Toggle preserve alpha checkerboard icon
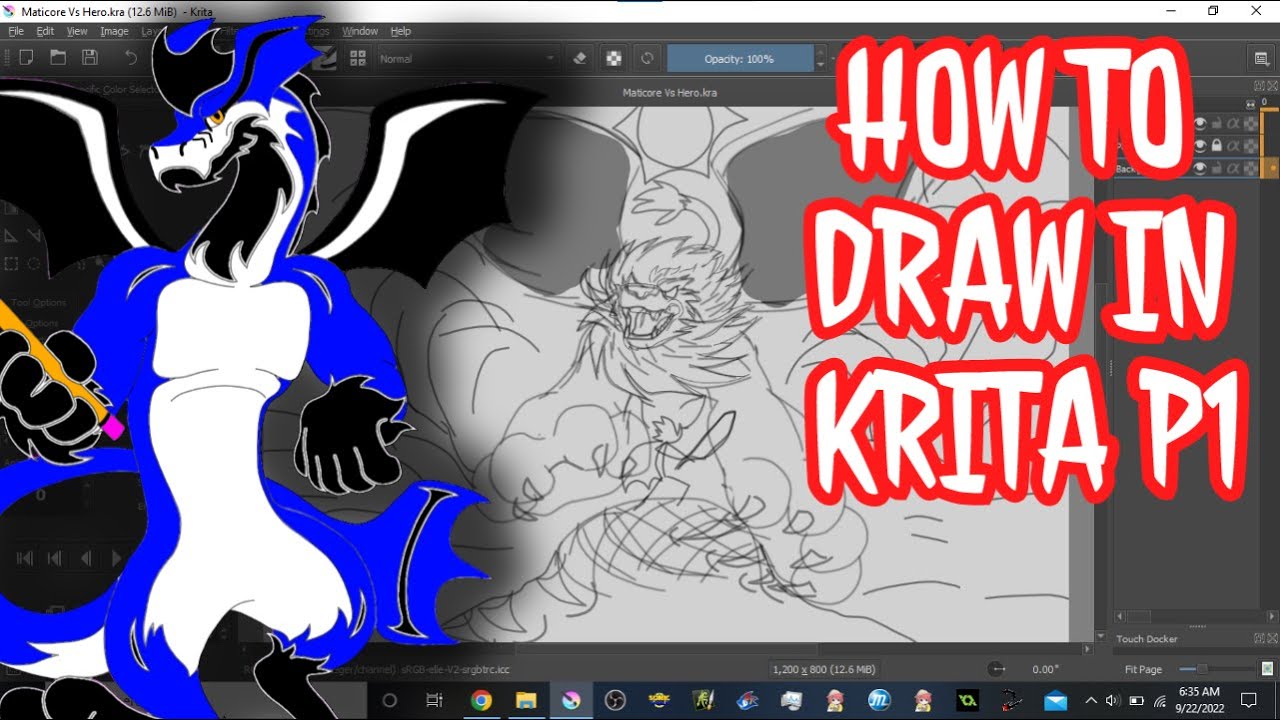Image resolution: width=1280 pixels, height=720 pixels. 612,58
